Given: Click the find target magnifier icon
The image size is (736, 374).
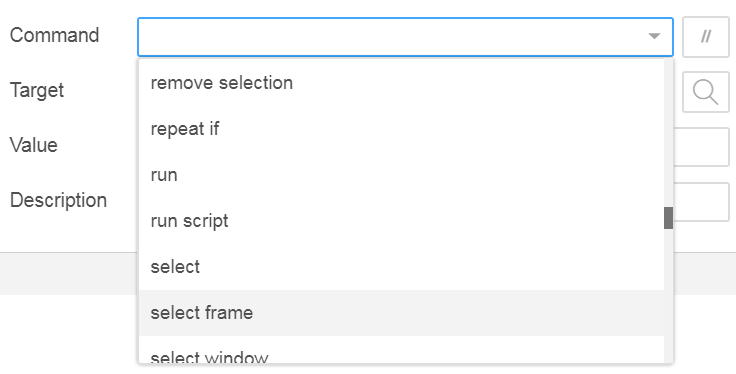Looking at the screenshot, I should (x=705, y=92).
